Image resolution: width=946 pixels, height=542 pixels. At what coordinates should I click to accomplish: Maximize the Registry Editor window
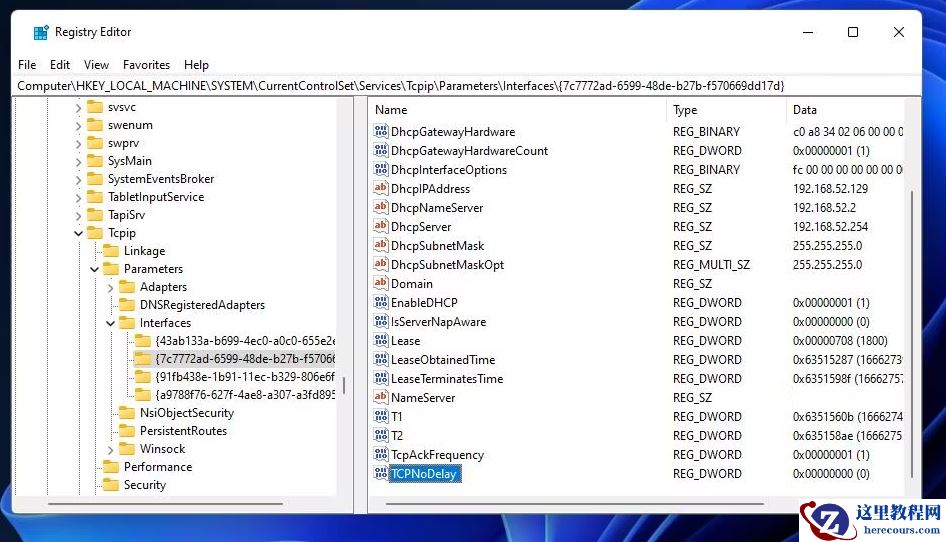(x=852, y=32)
